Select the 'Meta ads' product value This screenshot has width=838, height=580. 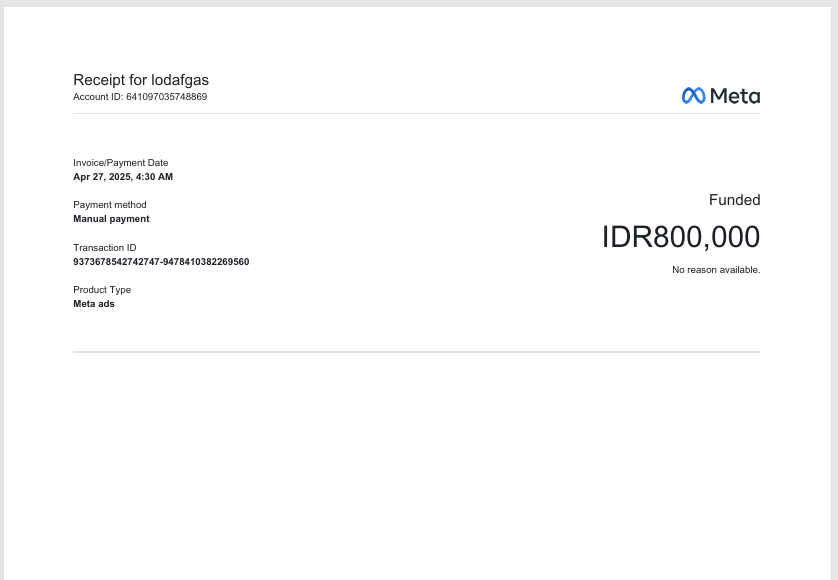94,304
